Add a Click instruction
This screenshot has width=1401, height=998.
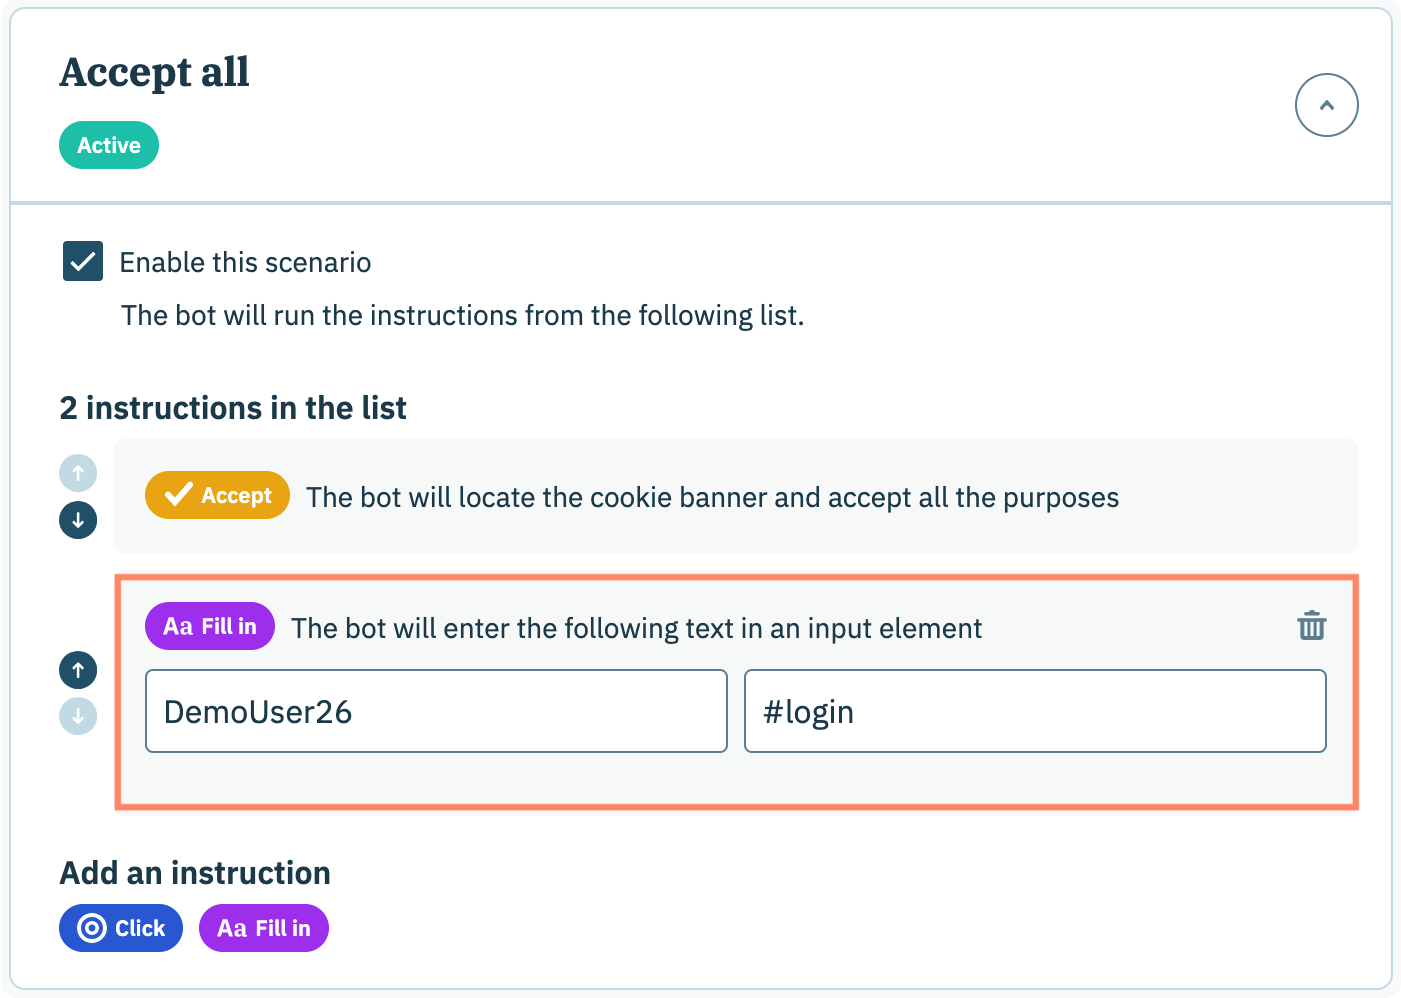click(121, 928)
